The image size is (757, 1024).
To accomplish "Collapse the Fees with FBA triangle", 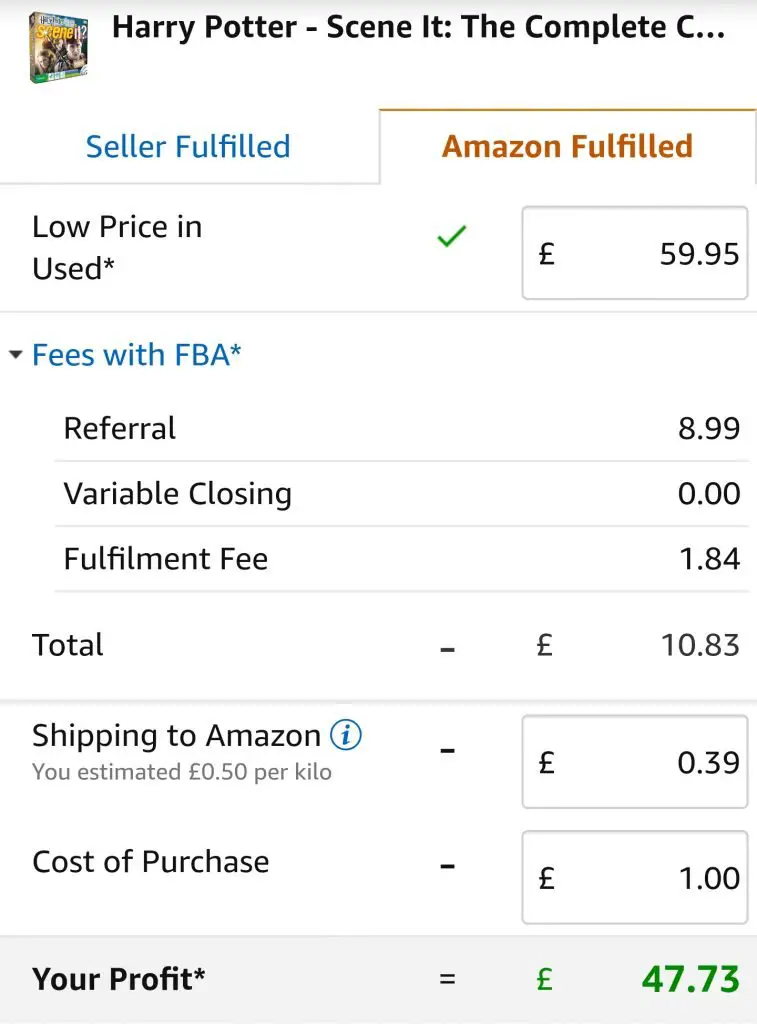I will coord(16,355).
